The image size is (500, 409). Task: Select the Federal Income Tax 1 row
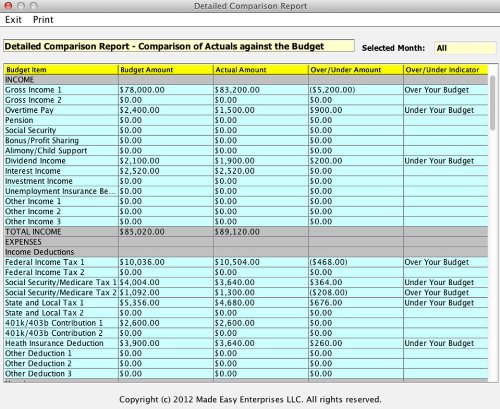246,262
